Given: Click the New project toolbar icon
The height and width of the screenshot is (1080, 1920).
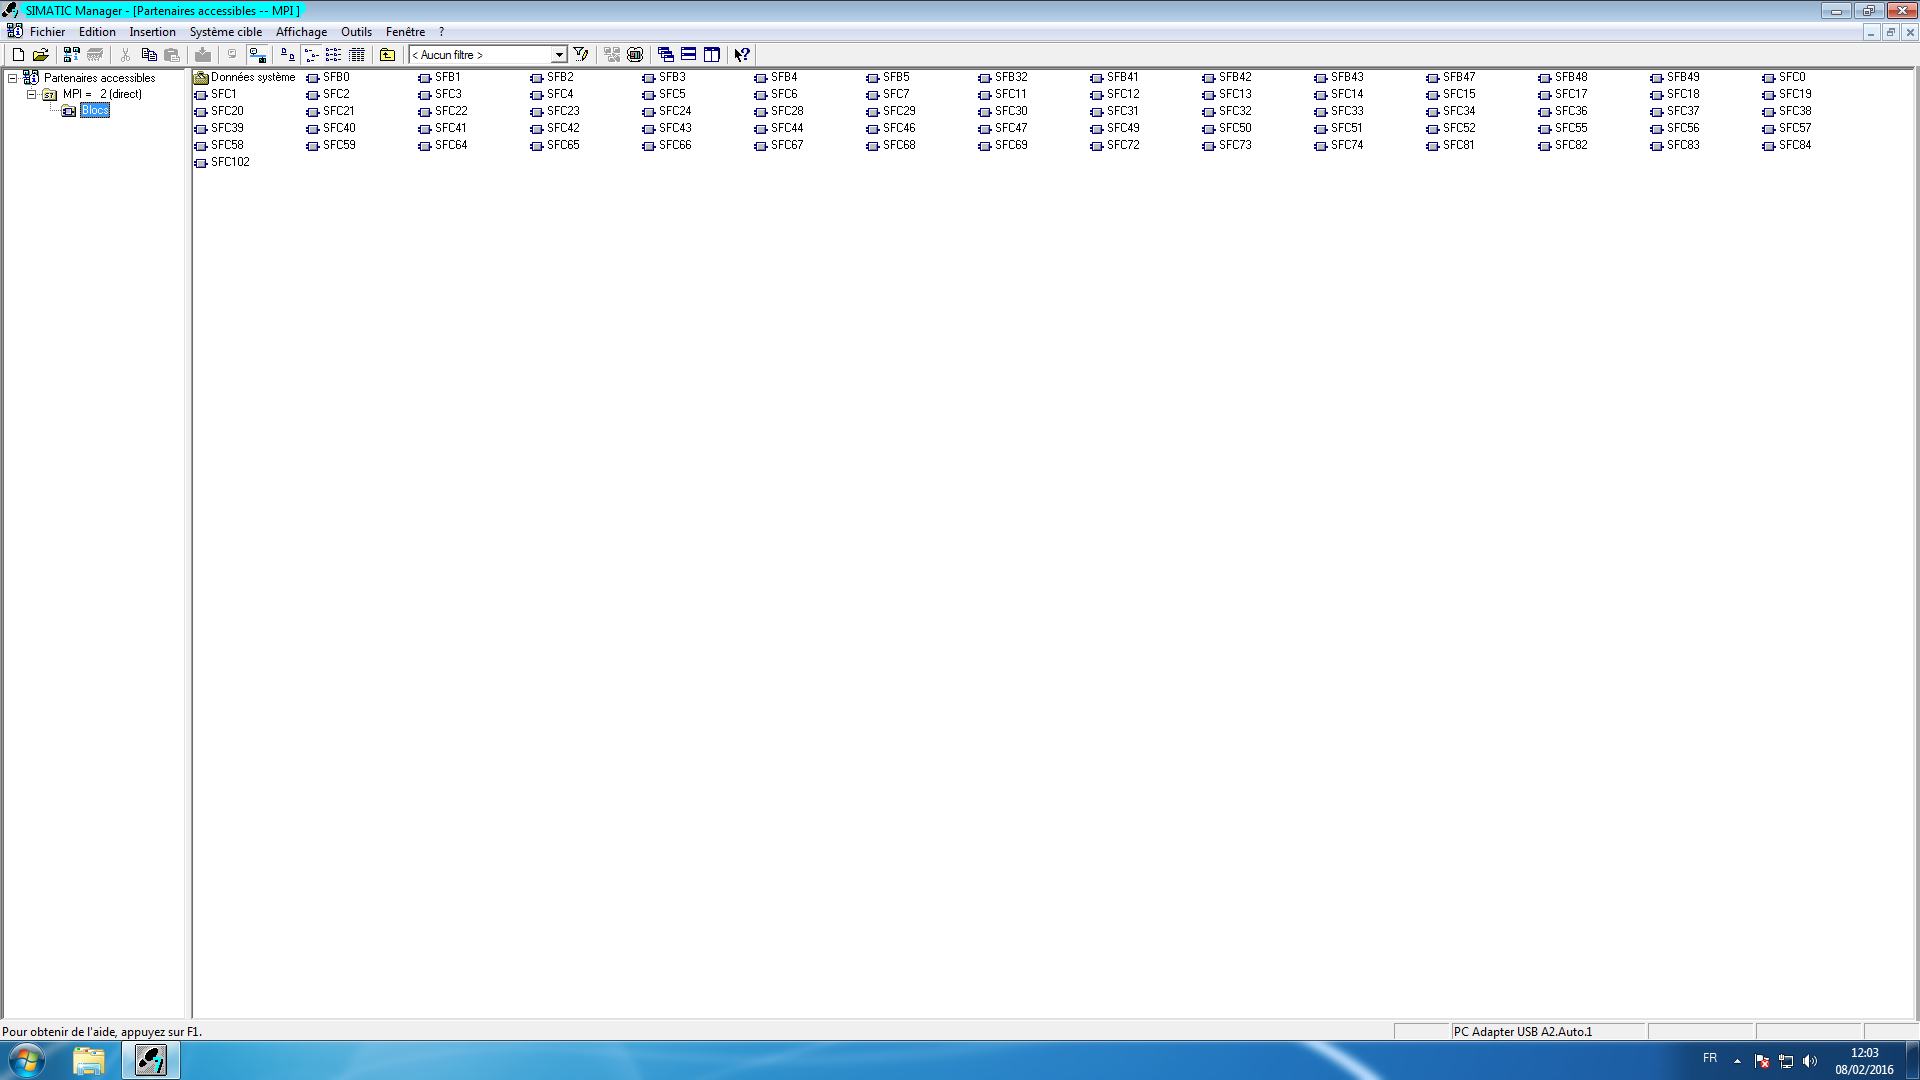Looking at the screenshot, I should (18, 55).
